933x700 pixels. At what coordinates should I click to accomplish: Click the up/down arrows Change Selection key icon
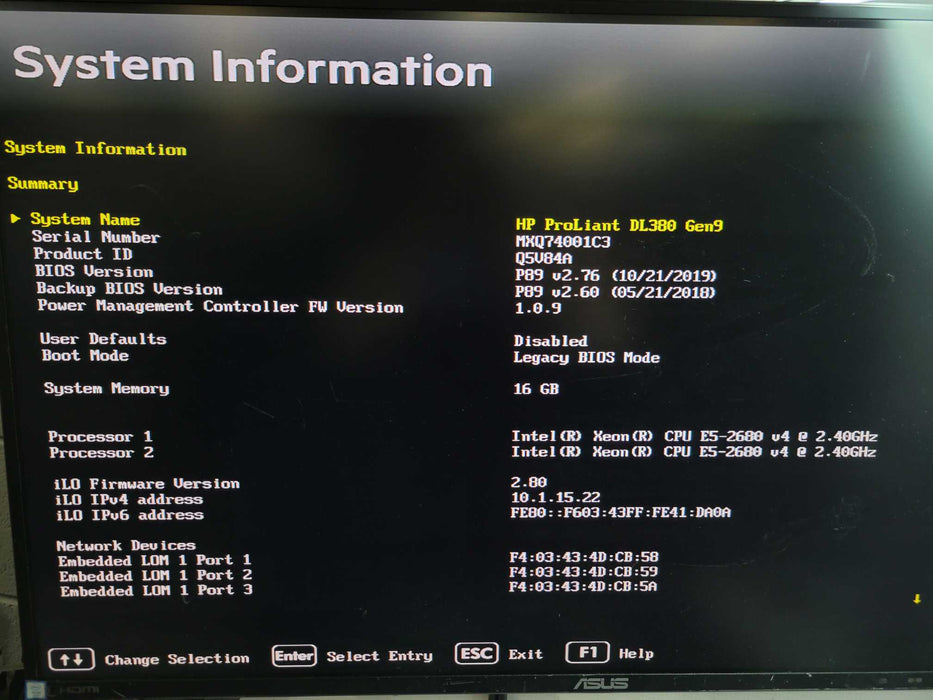(x=71, y=659)
